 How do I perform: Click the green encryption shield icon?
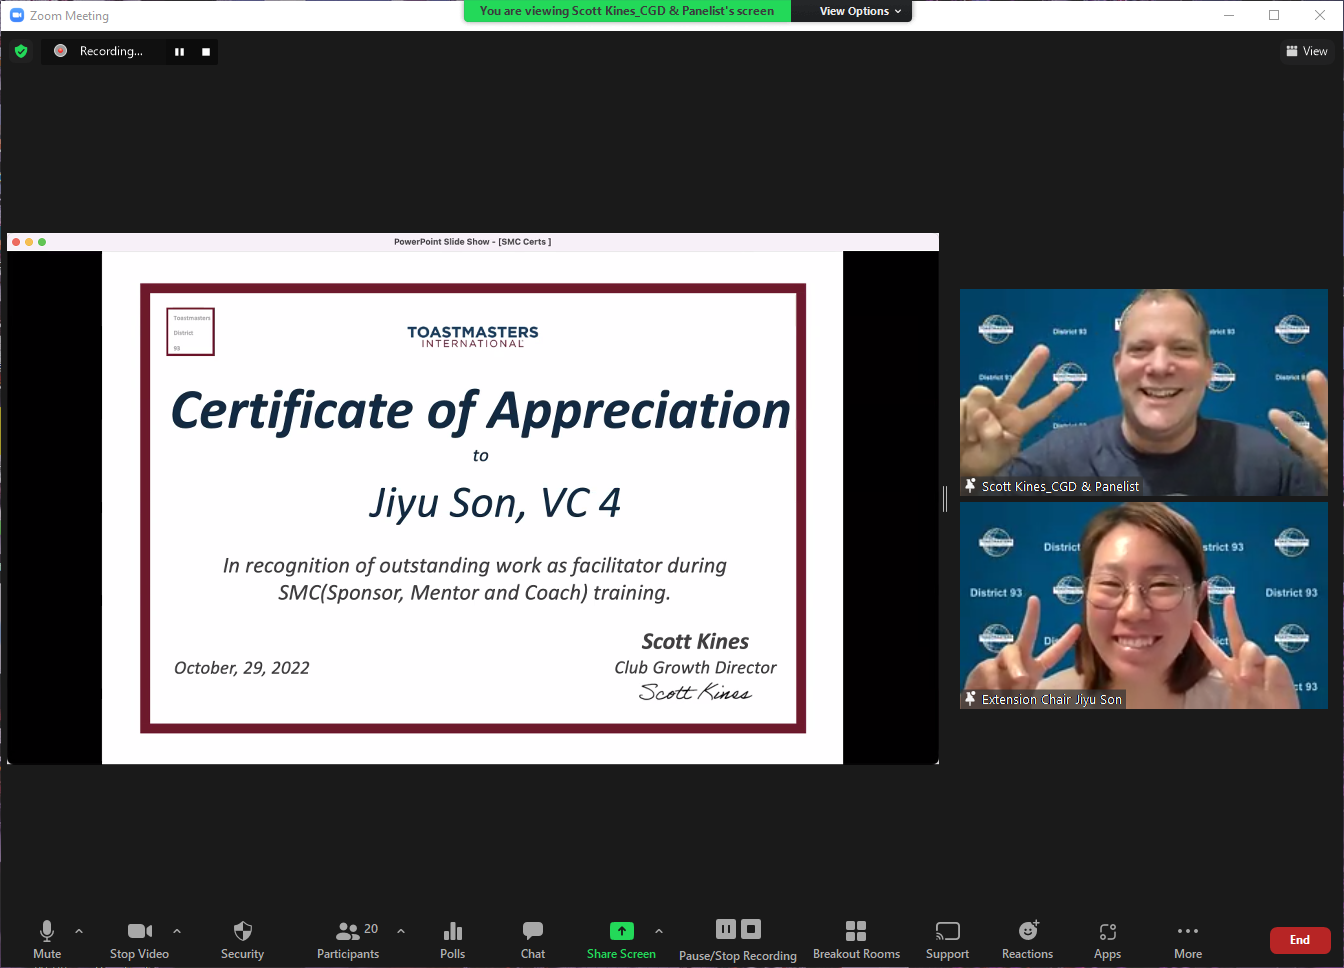(x=21, y=51)
